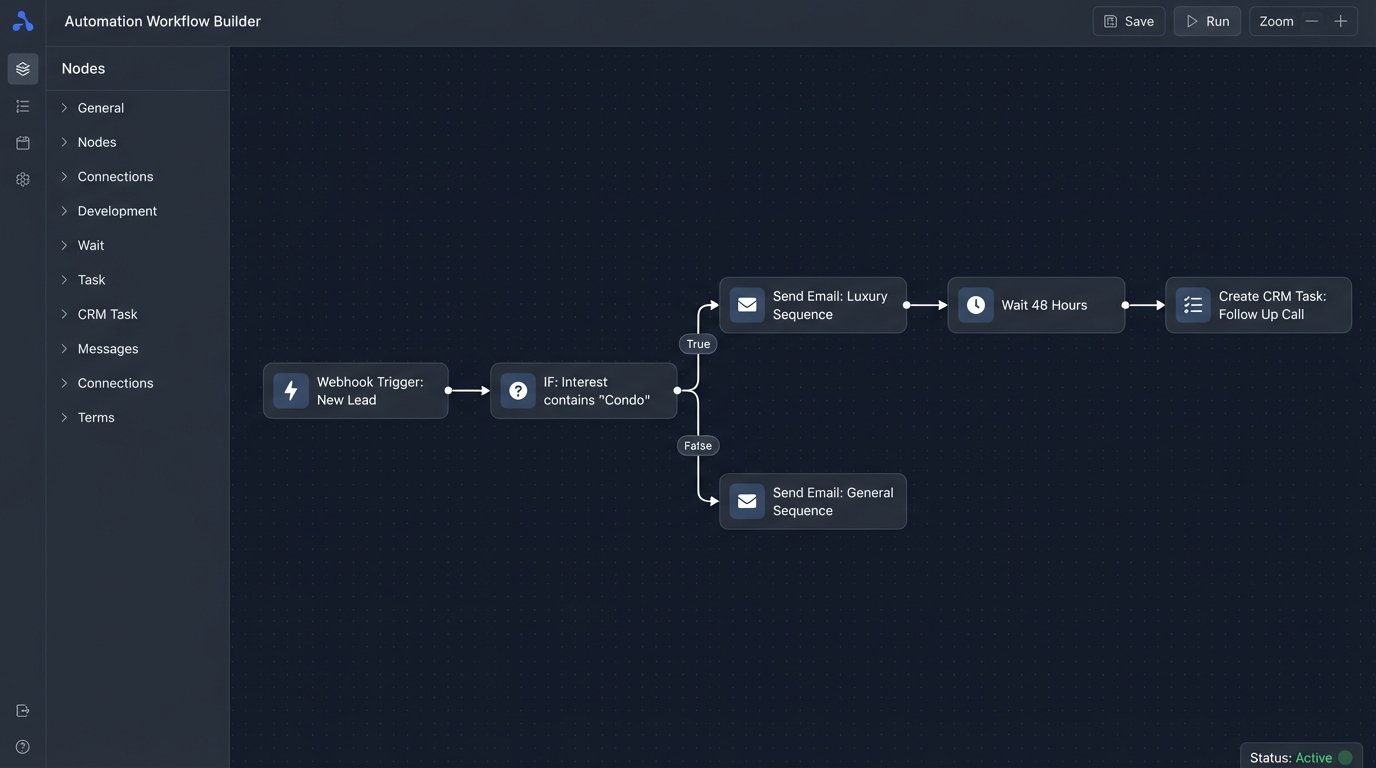Click the envelope icon on General Sequence node

coord(747,501)
